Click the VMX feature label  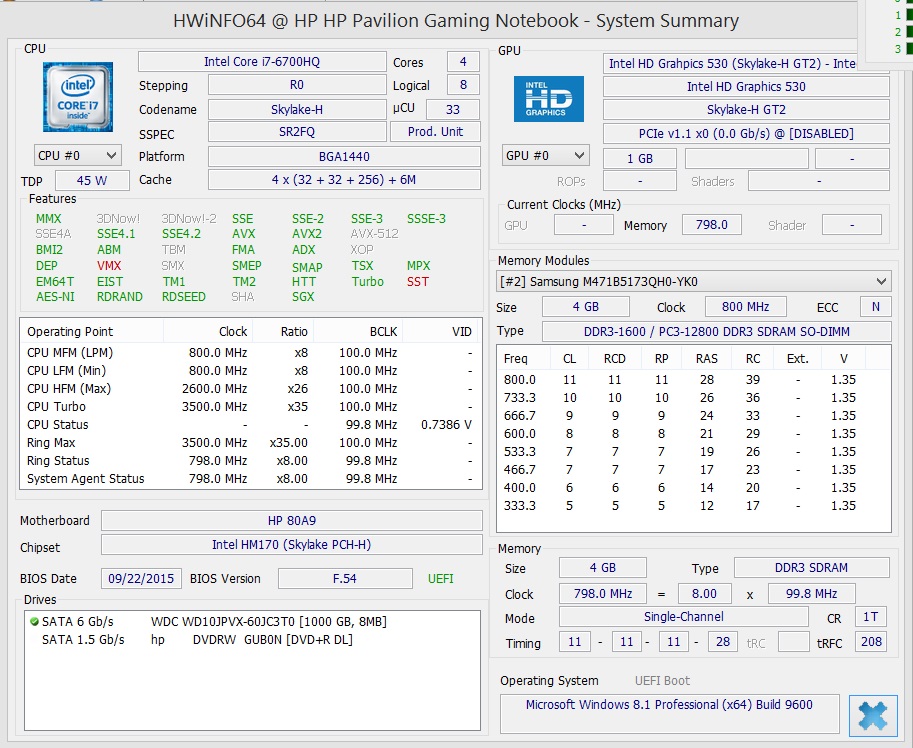click(x=109, y=266)
